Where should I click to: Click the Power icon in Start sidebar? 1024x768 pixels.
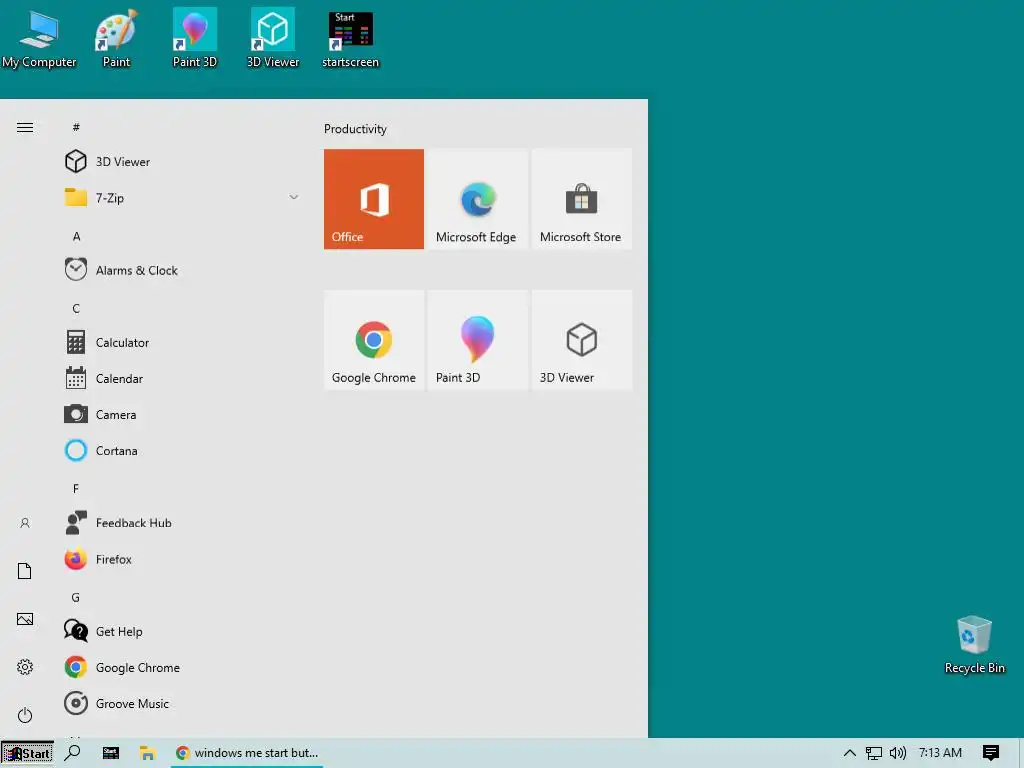[25, 715]
